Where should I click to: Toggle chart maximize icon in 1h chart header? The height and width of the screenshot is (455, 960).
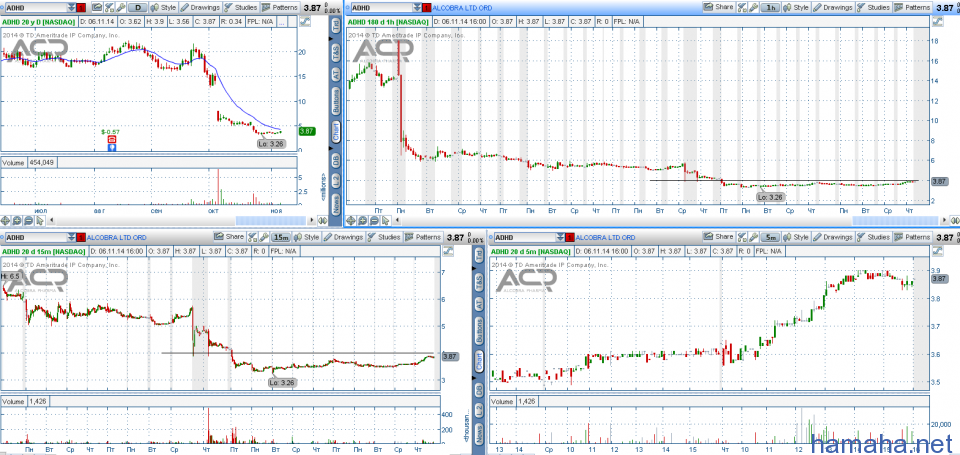[x=937, y=21]
